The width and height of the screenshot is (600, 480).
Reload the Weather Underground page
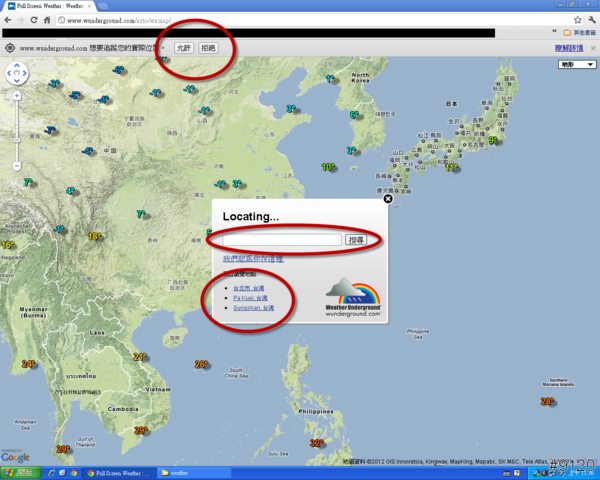[34, 20]
